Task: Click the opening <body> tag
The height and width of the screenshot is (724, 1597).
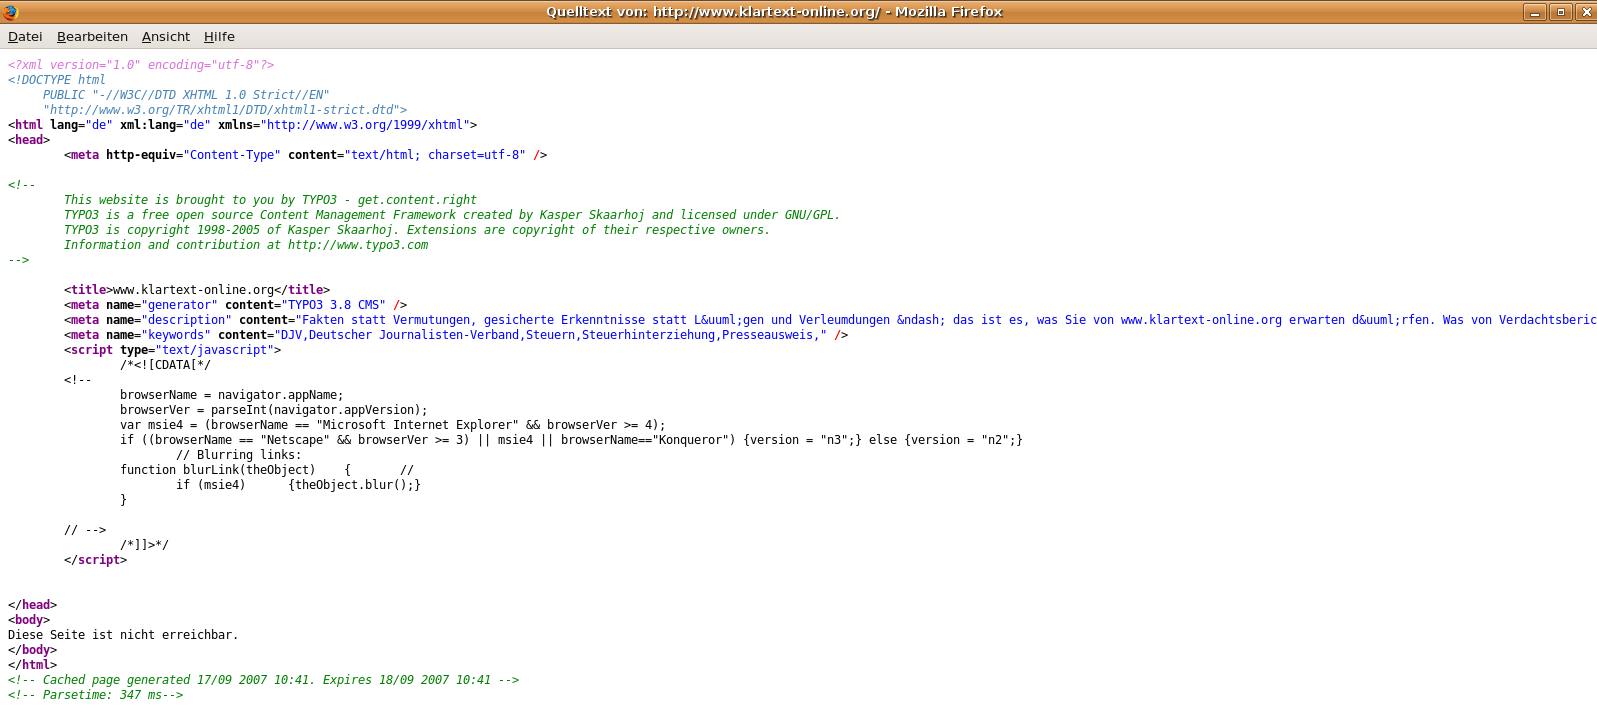Action: click(x=29, y=620)
